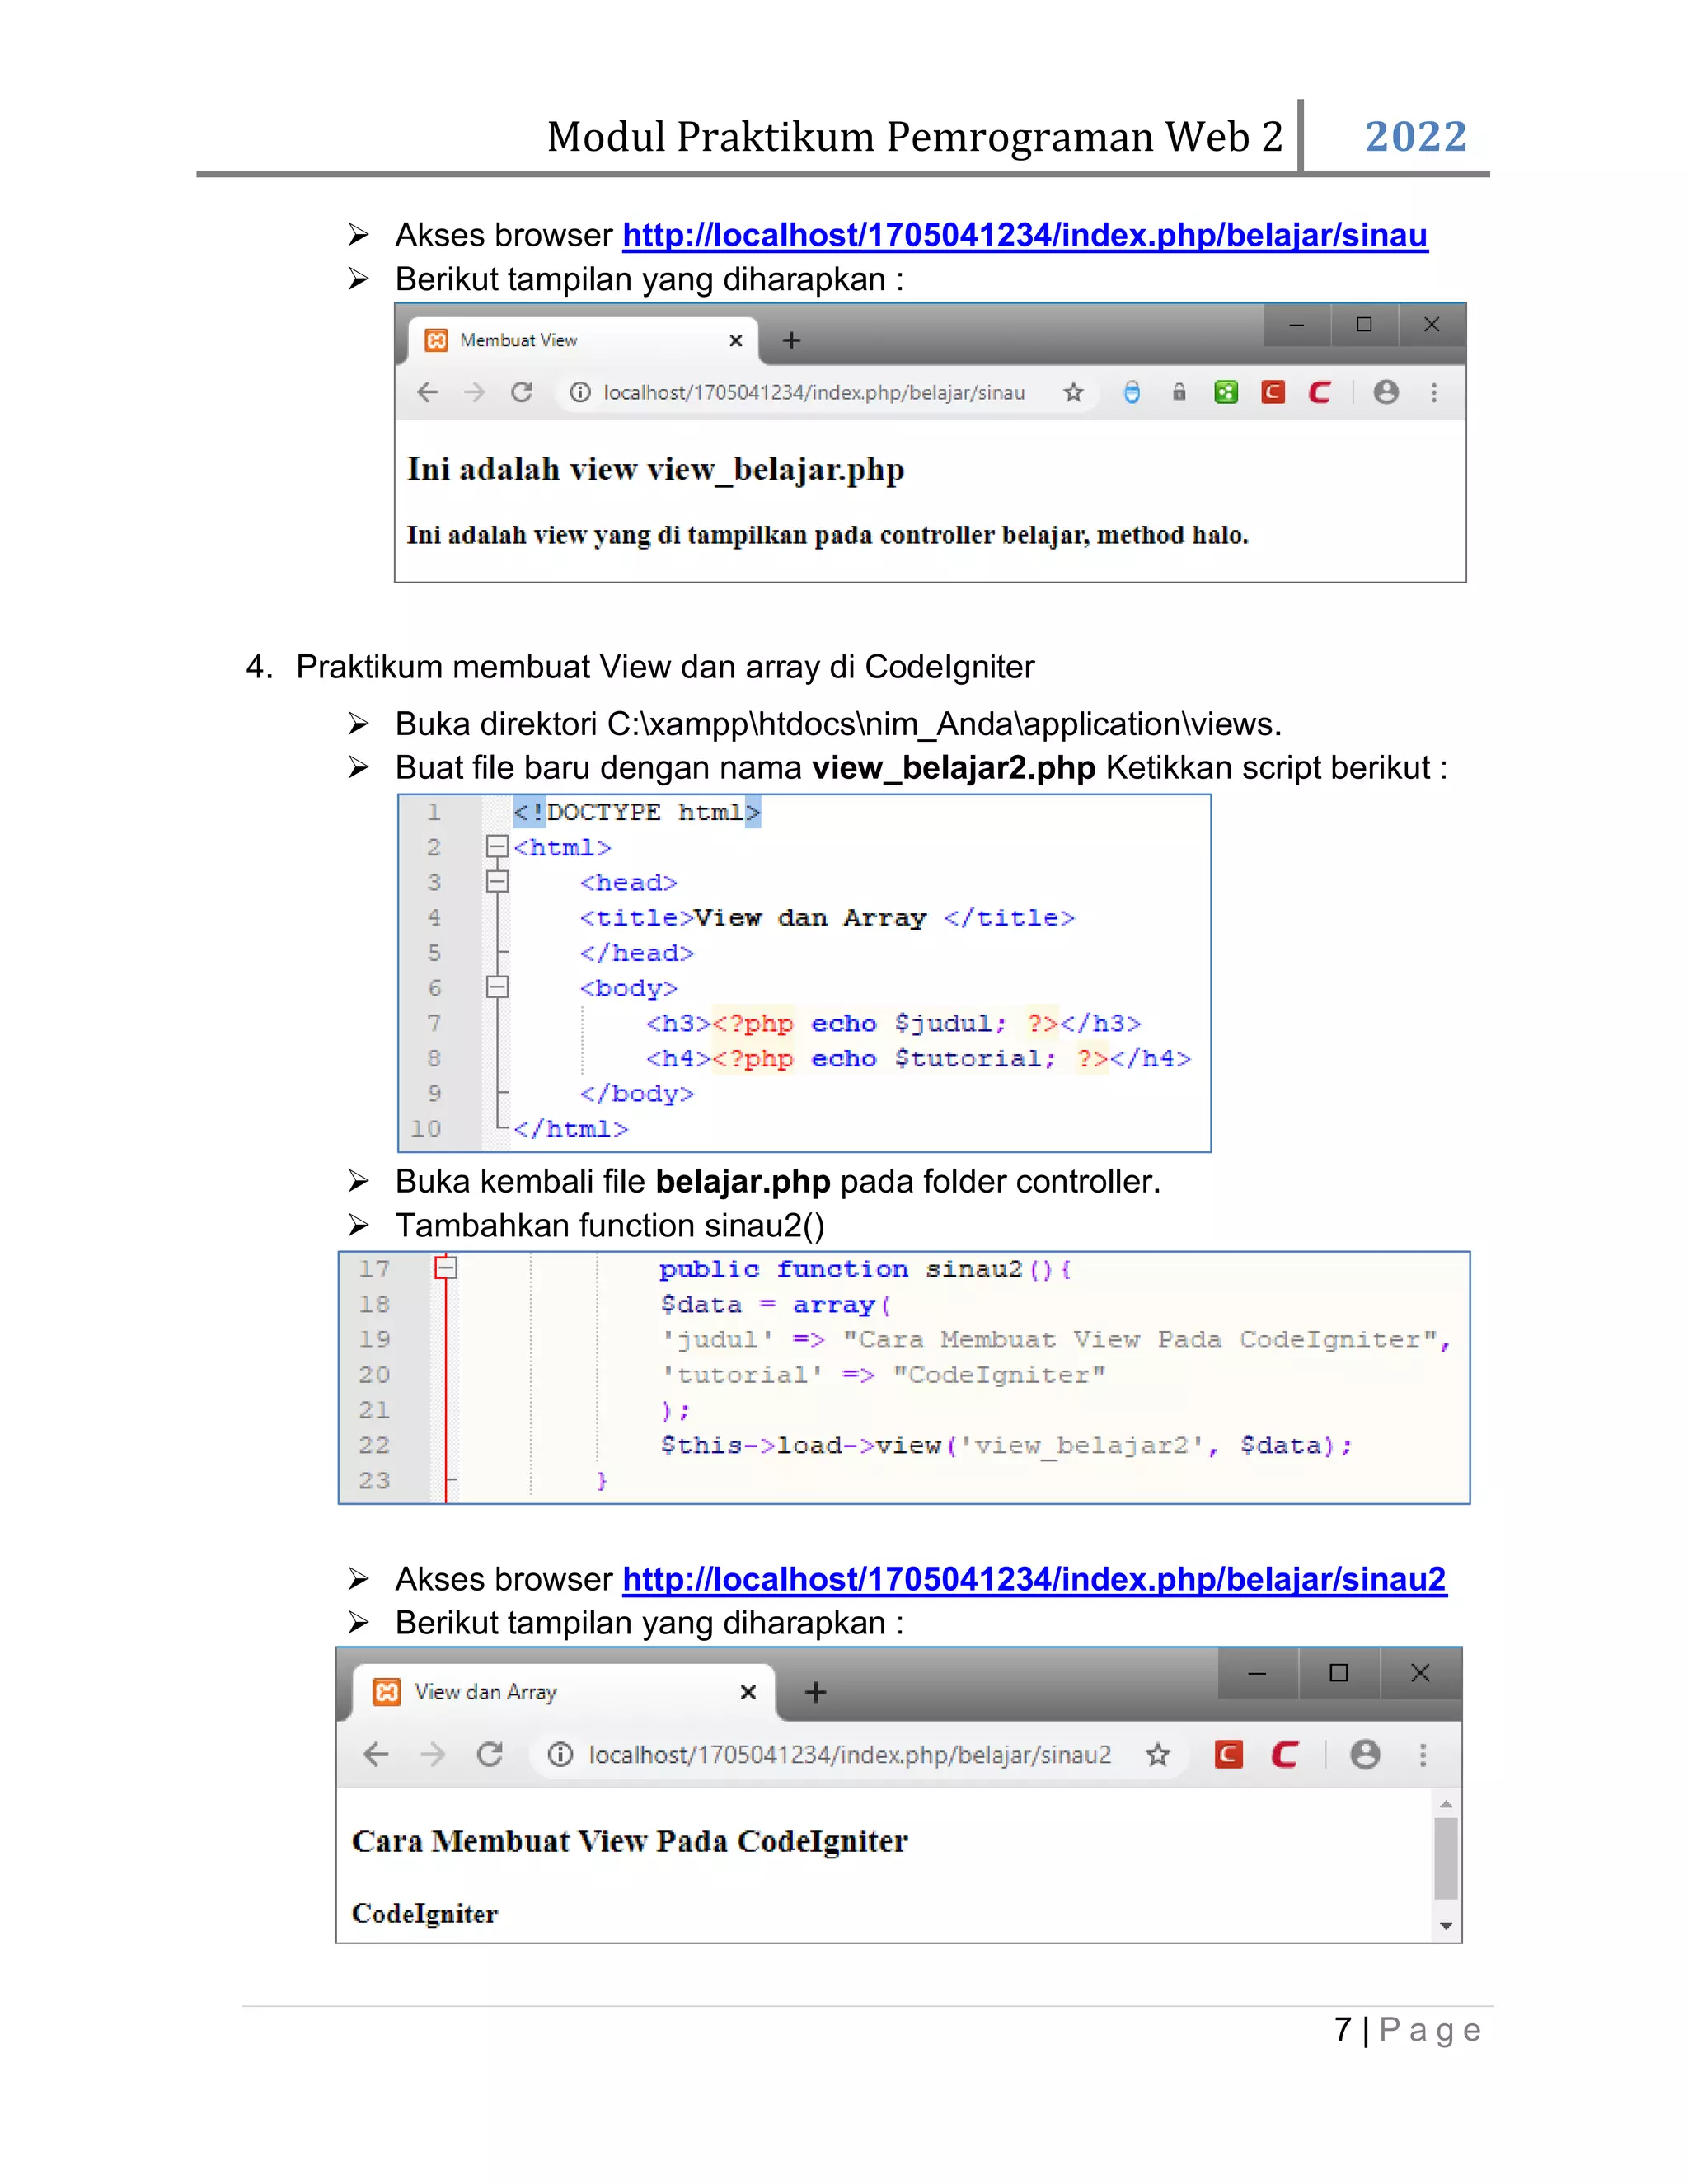Collapse the body tag fold marker

(496, 987)
